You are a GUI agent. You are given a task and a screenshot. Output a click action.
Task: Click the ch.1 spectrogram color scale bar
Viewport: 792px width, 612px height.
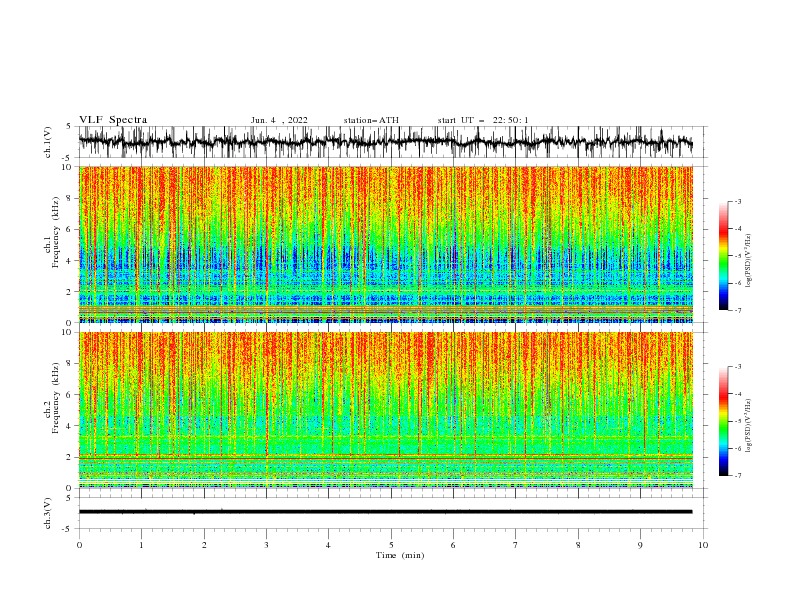[x=723, y=256]
